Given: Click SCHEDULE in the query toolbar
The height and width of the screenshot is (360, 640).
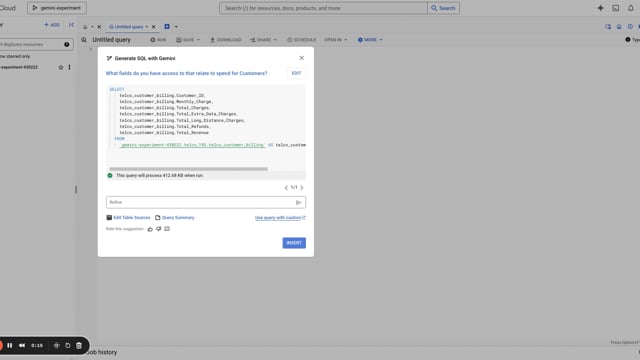Looking at the screenshot, I should [x=301, y=40].
